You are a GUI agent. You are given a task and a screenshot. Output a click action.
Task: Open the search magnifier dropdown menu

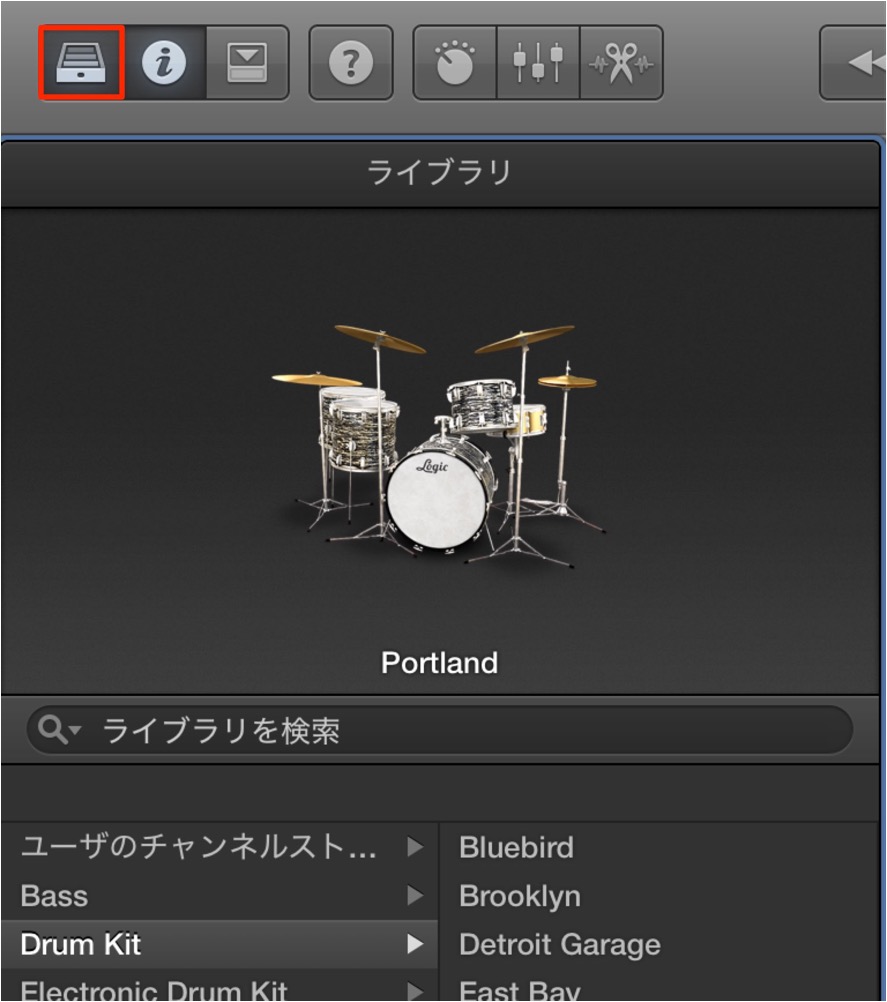coord(59,730)
